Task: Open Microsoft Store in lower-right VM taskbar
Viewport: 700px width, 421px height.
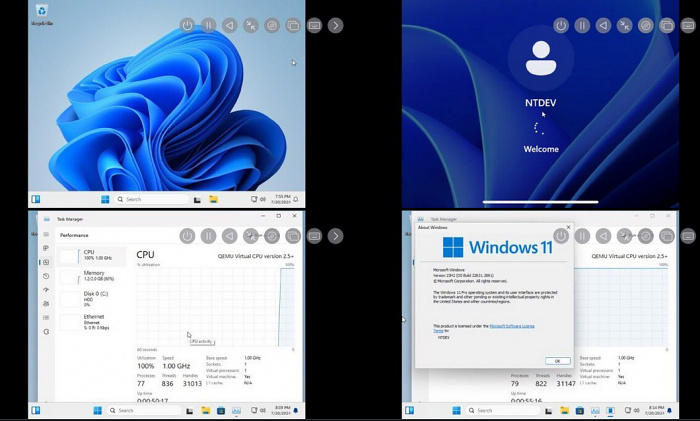Action: click(x=580, y=410)
